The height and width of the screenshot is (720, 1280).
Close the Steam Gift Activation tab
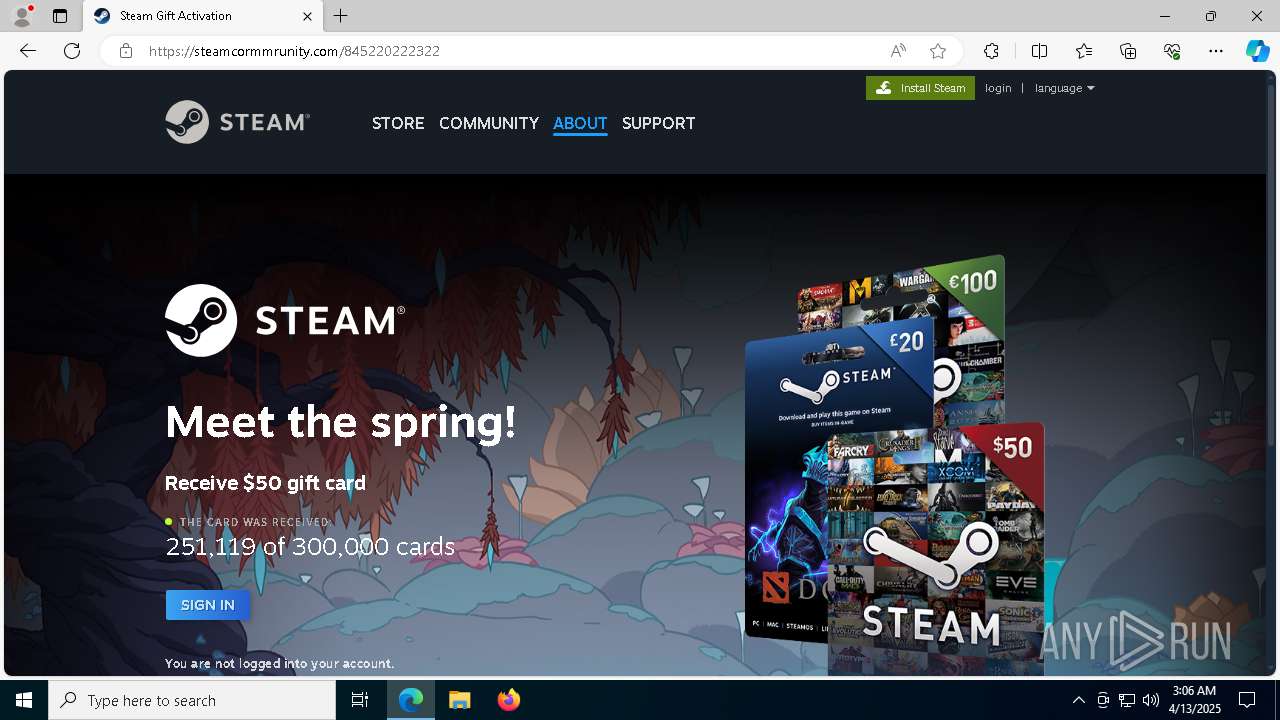pos(307,16)
